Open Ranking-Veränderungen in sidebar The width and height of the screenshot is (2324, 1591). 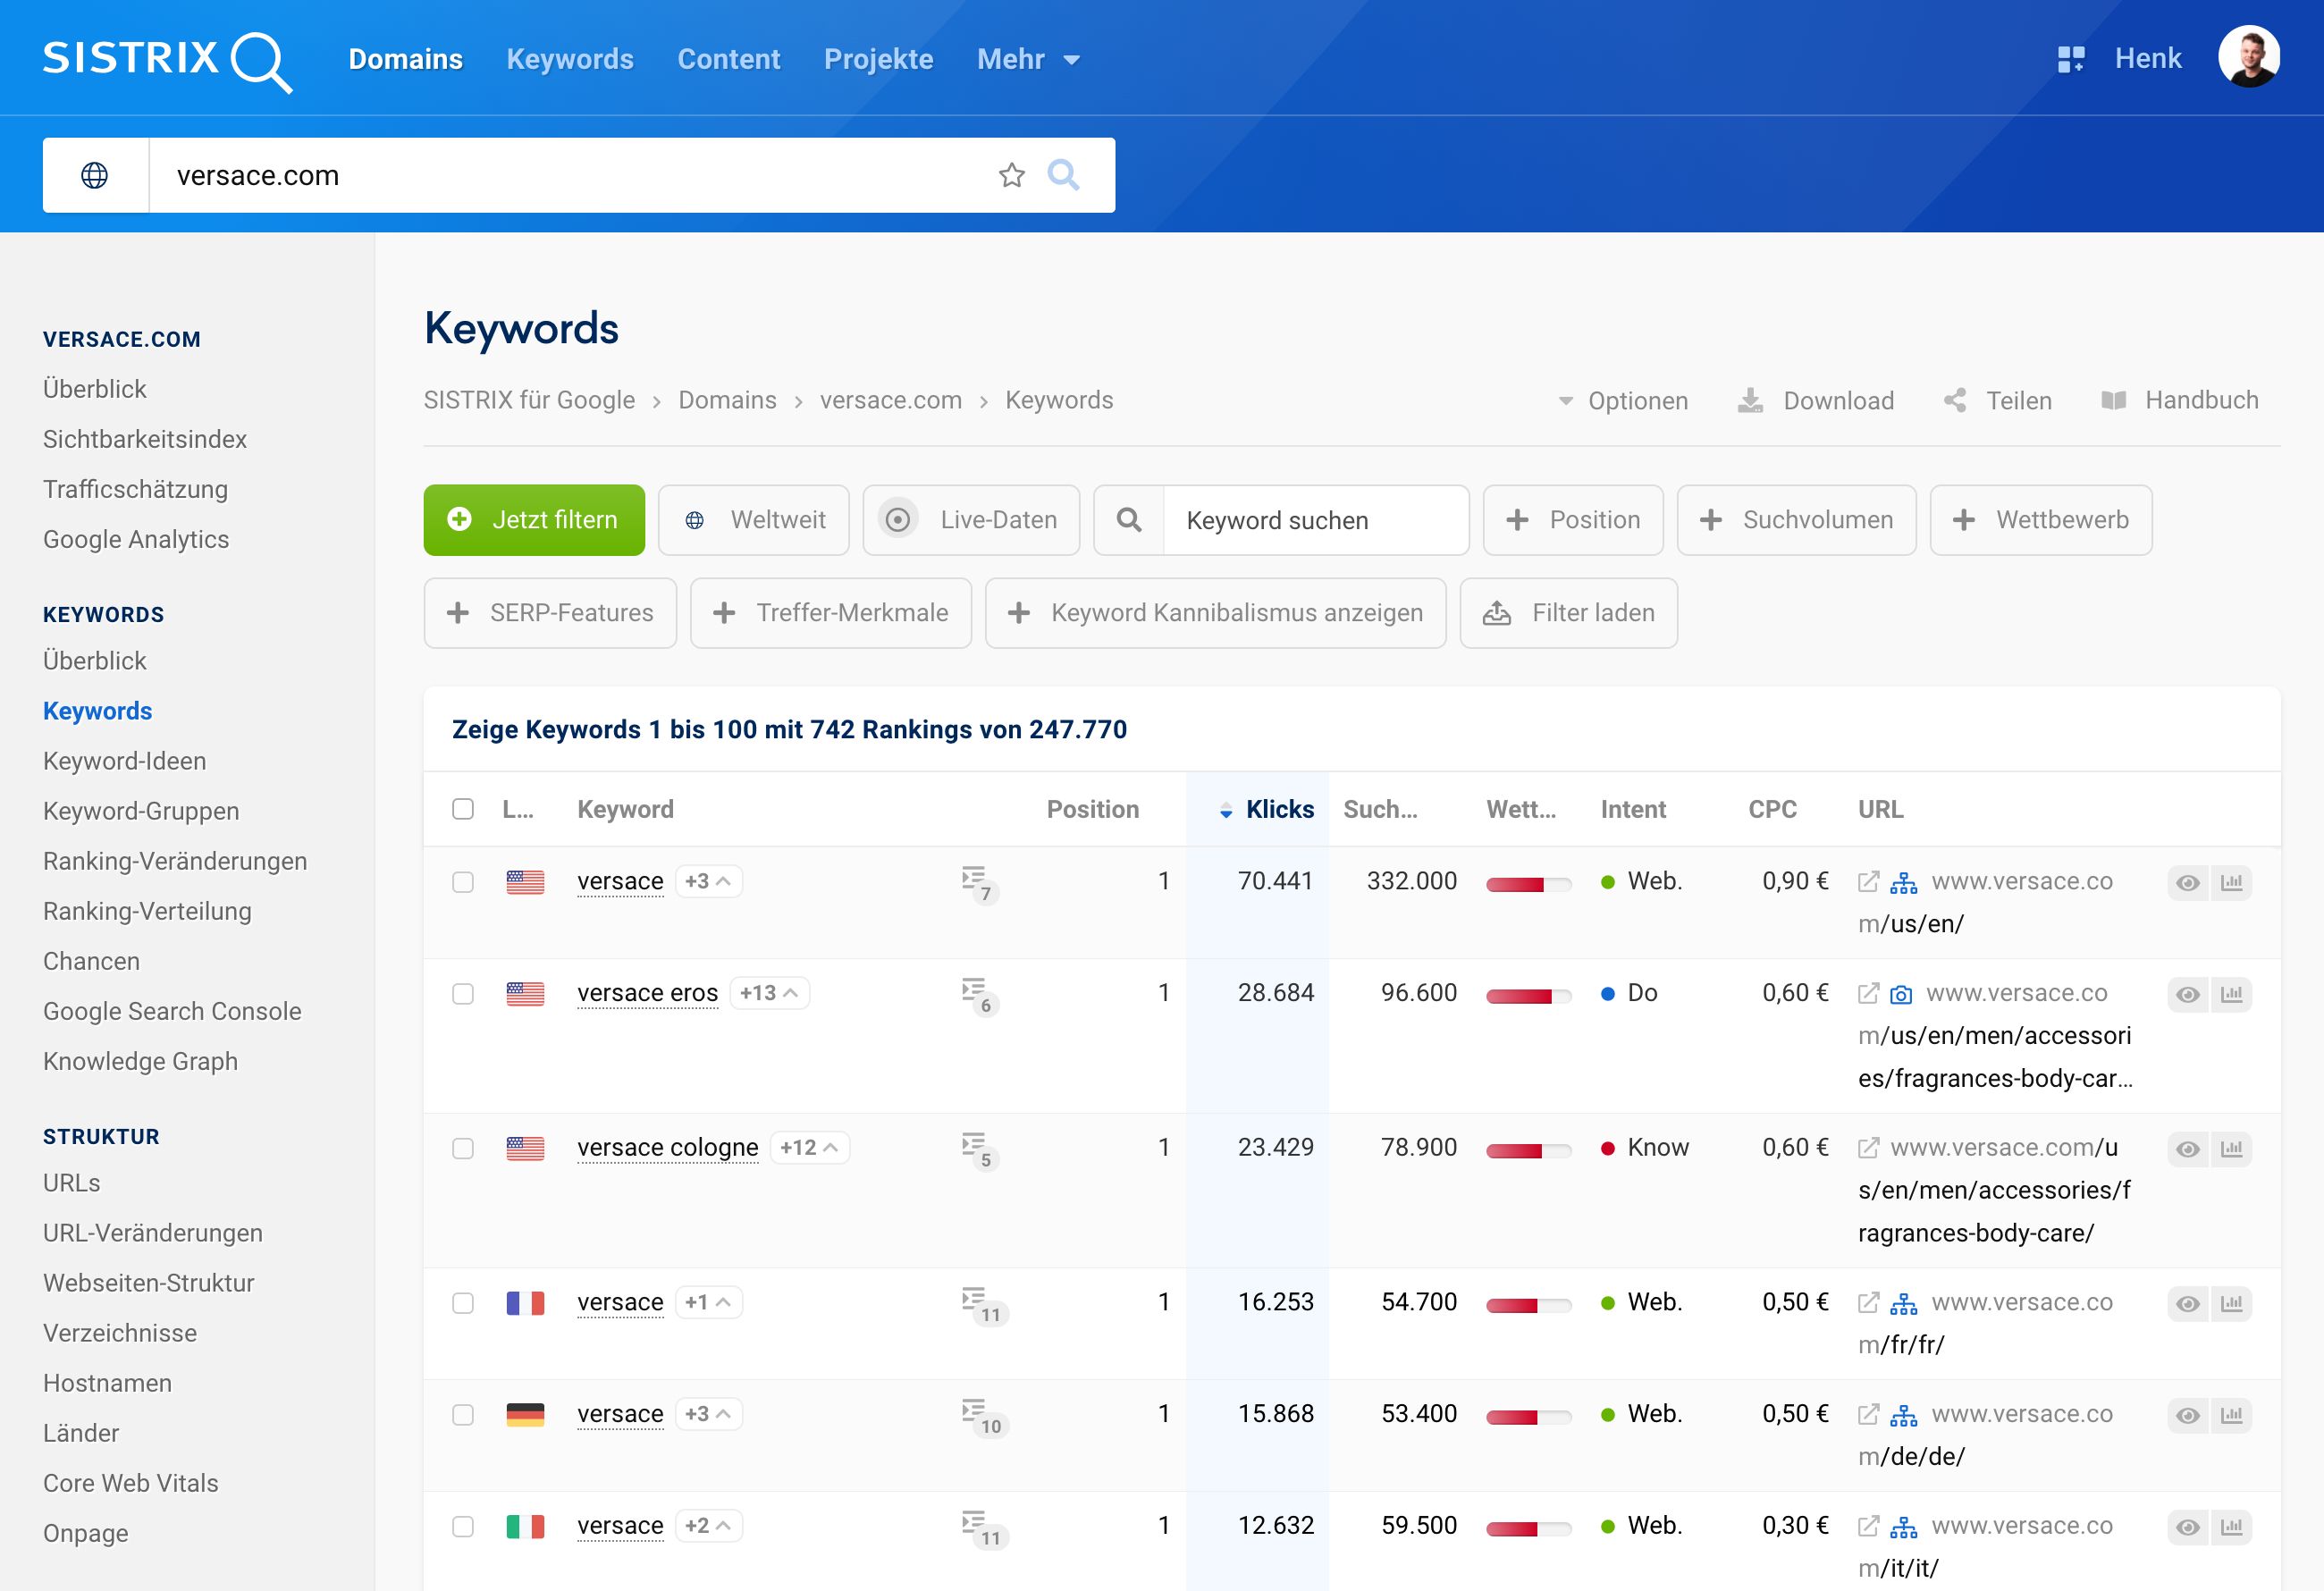(175, 861)
